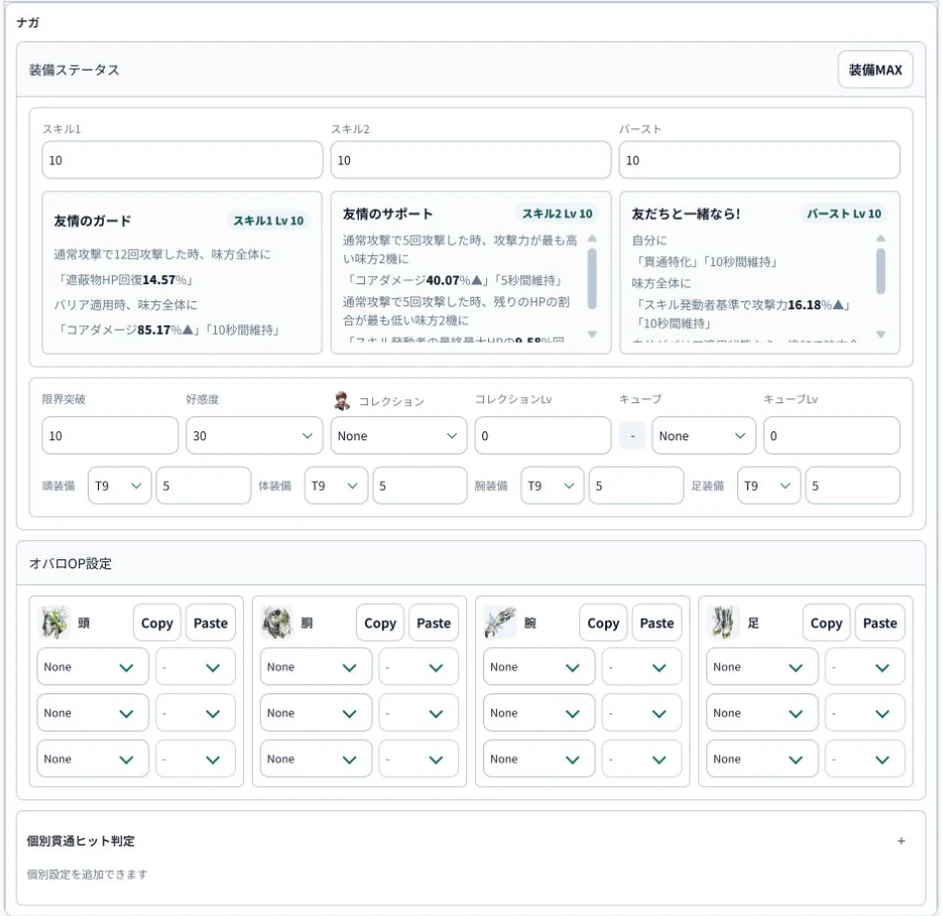Click the leg (足) overload gear icon
The height and width of the screenshot is (916, 942).
pyautogui.click(x=723, y=622)
